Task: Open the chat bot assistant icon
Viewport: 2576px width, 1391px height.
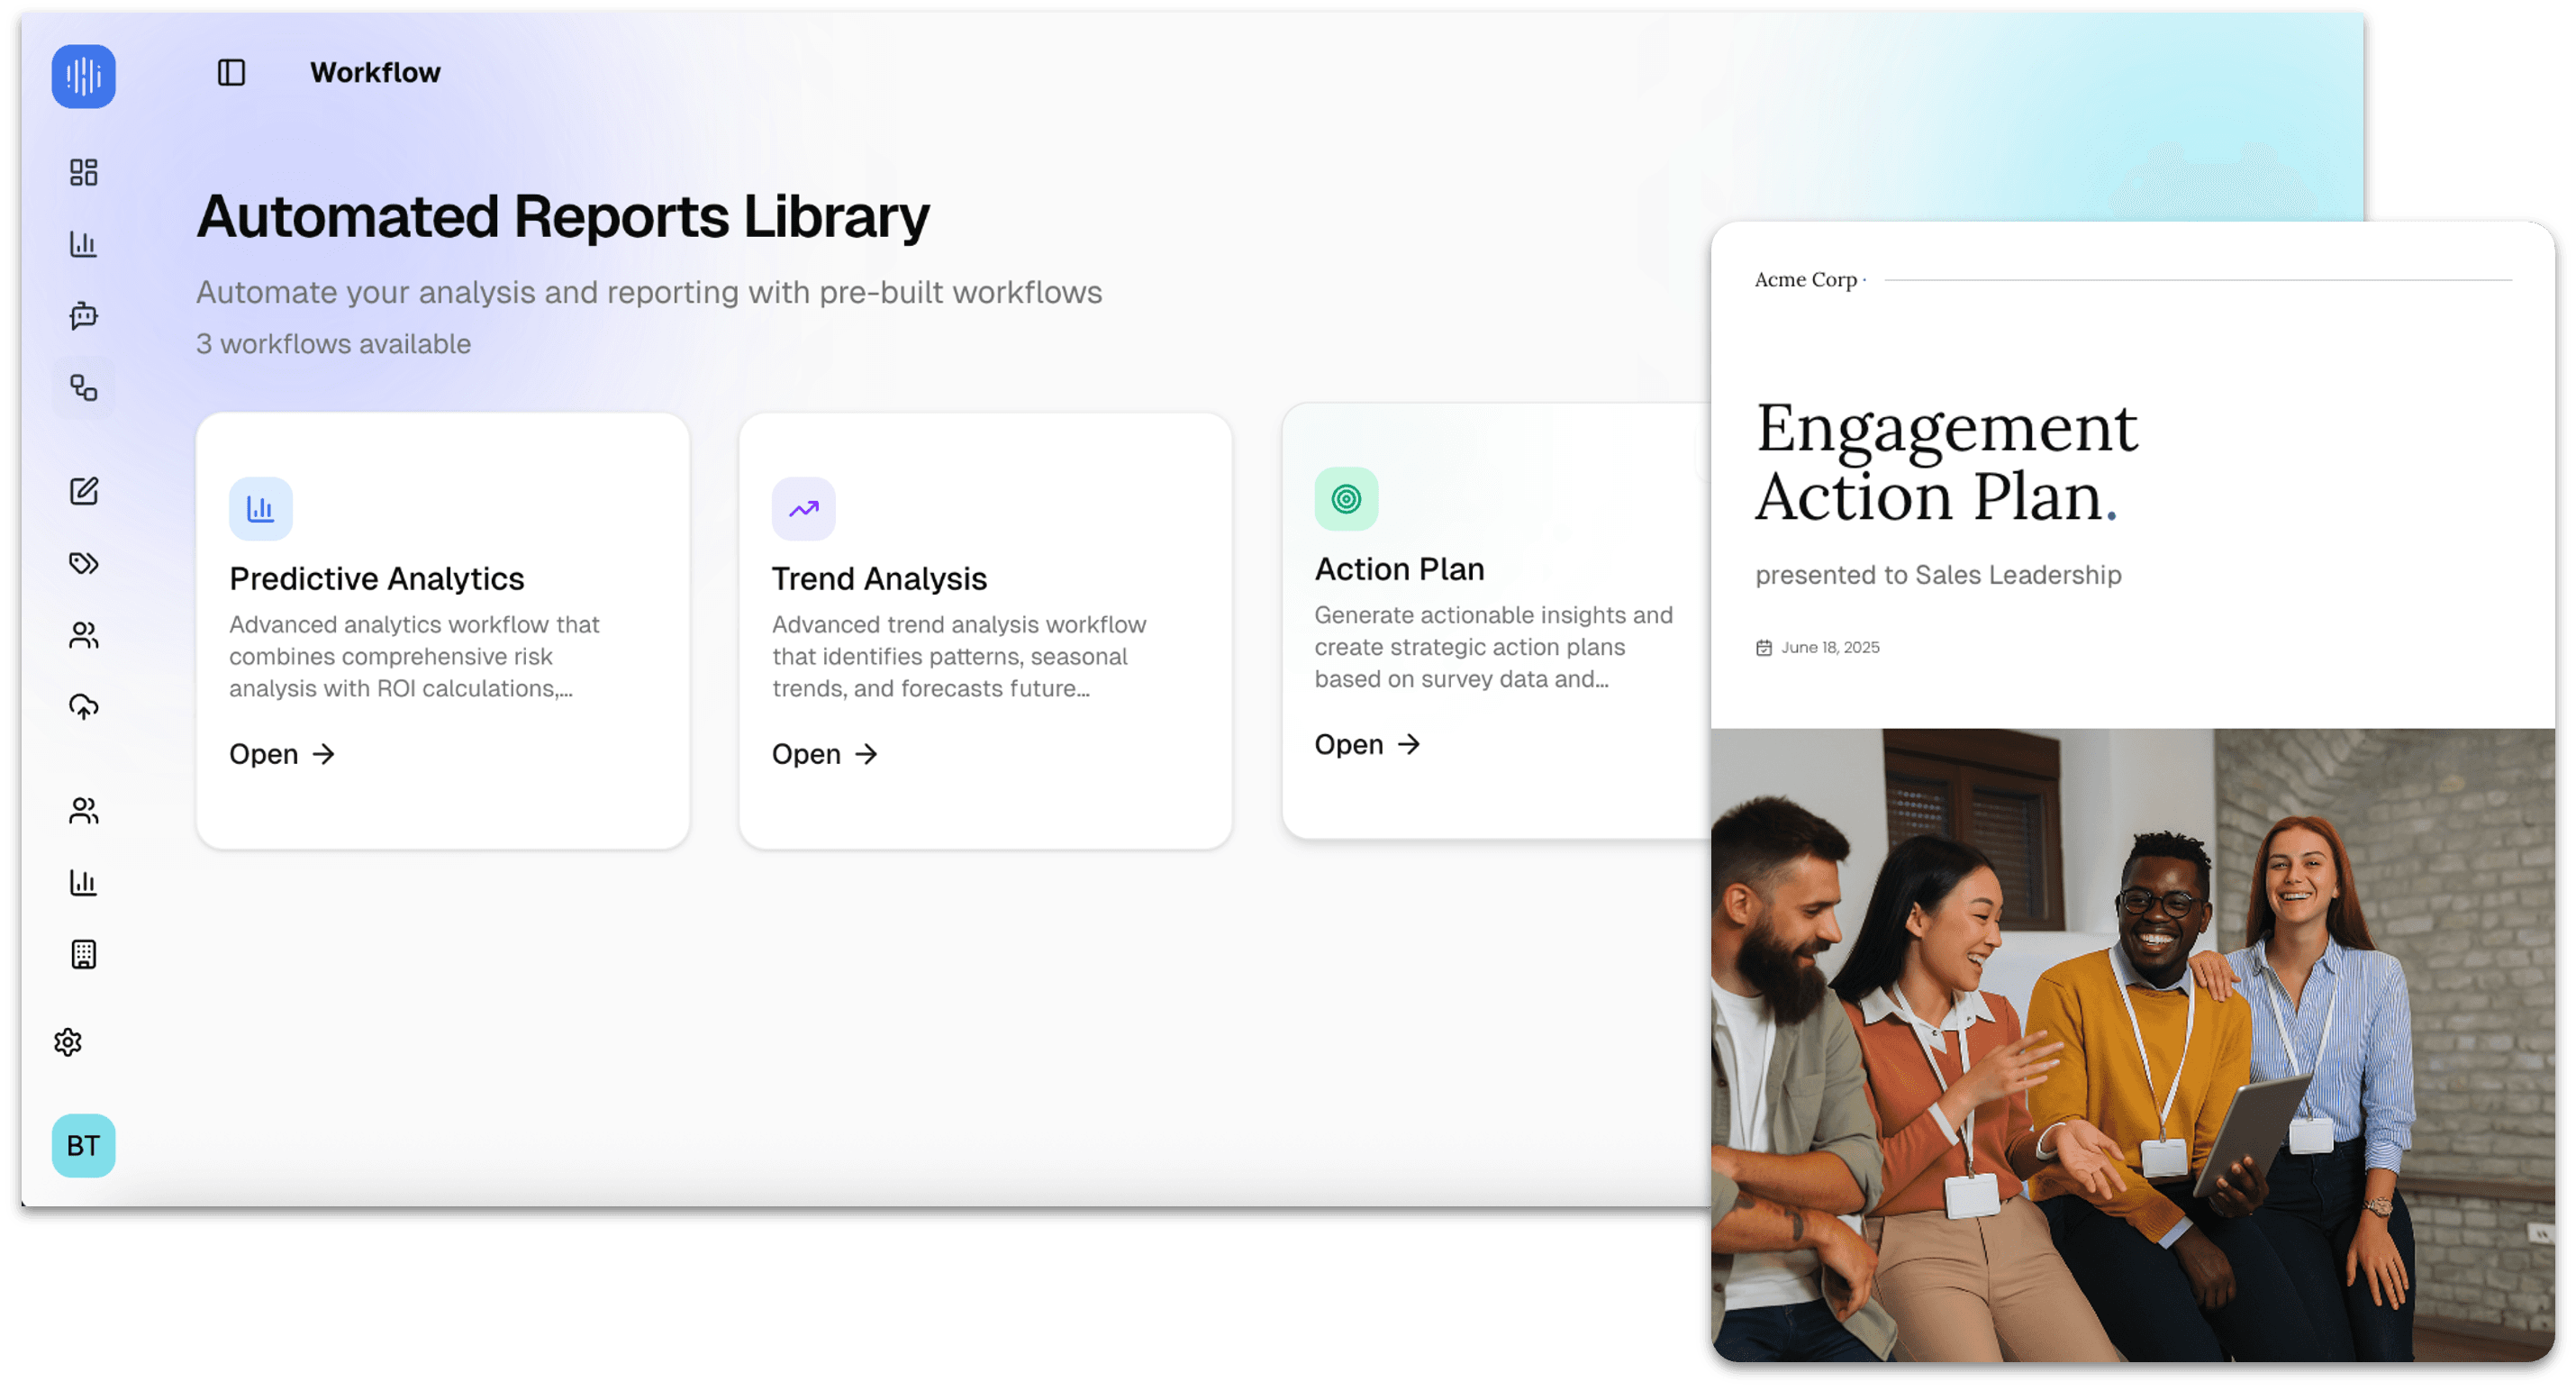Action: tap(83, 316)
